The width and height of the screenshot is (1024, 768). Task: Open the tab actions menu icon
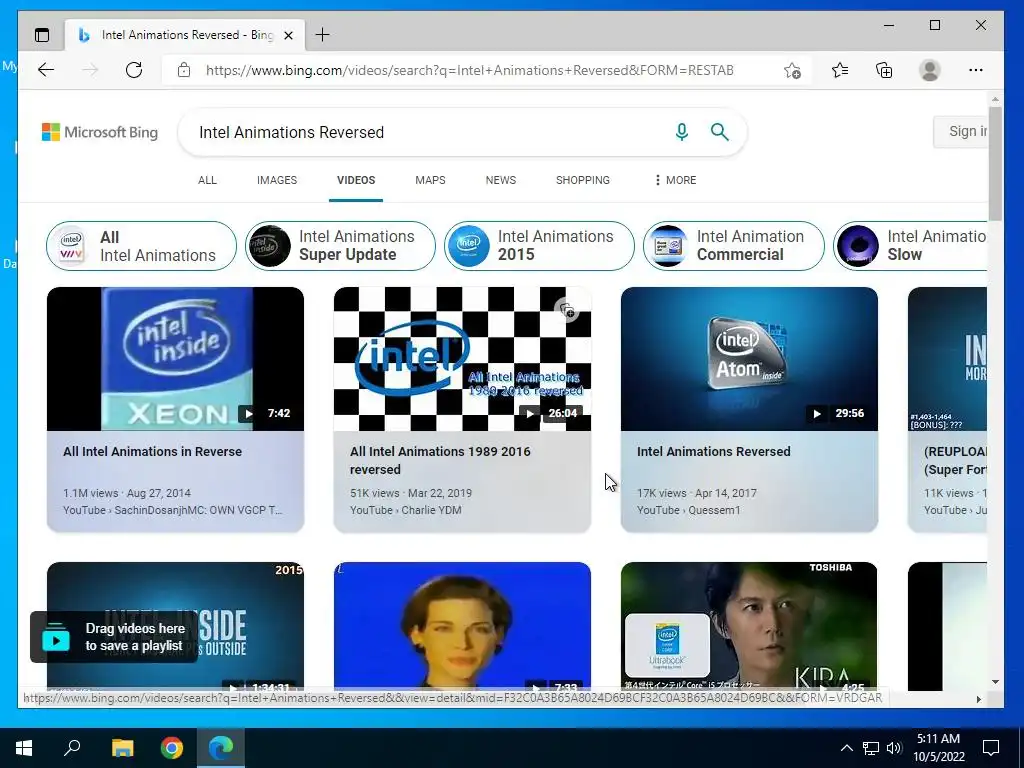[x=42, y=35]
